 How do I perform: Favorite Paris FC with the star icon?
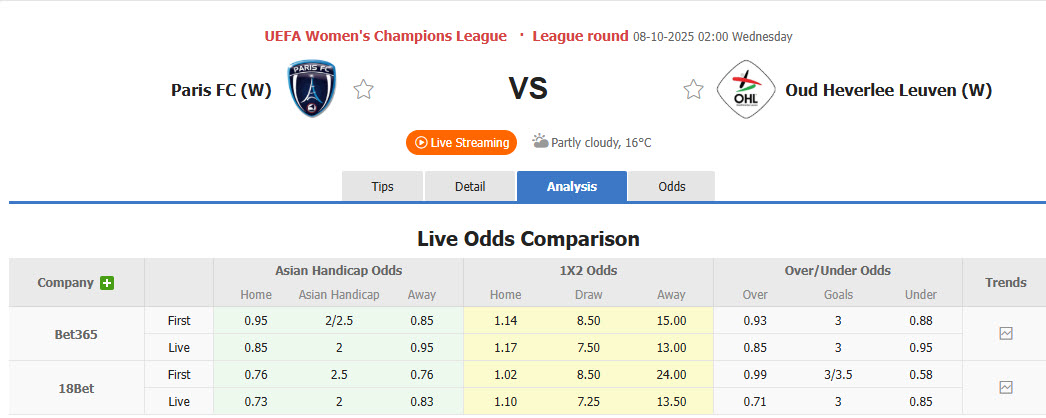[363, 90]
